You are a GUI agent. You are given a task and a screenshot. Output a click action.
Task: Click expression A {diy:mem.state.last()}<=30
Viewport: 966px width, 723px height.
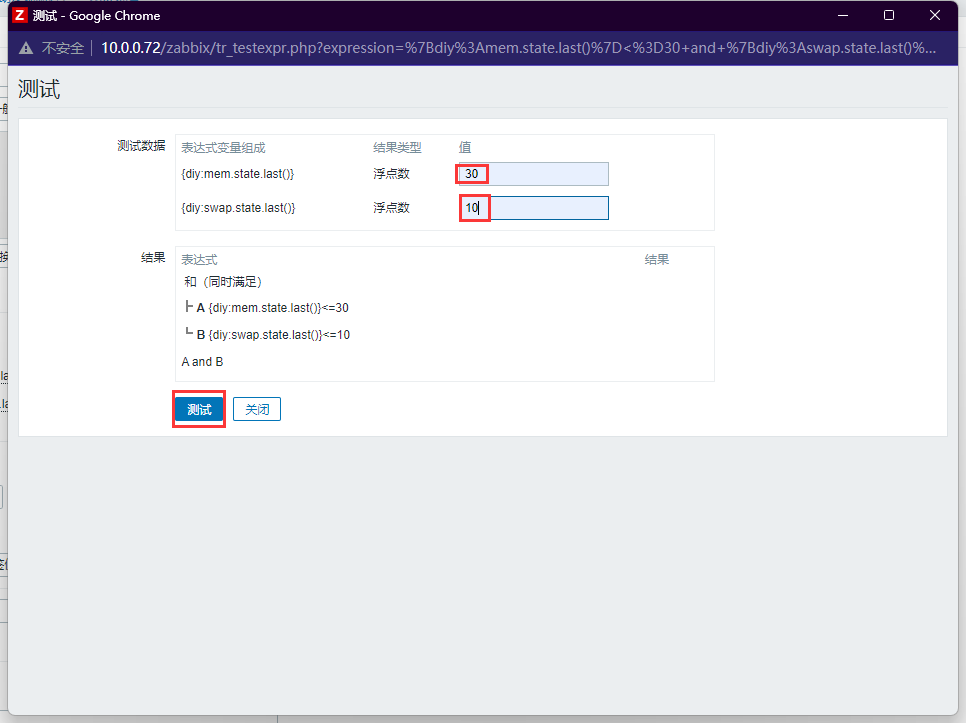pyautogui.click(x=272, y=308)
